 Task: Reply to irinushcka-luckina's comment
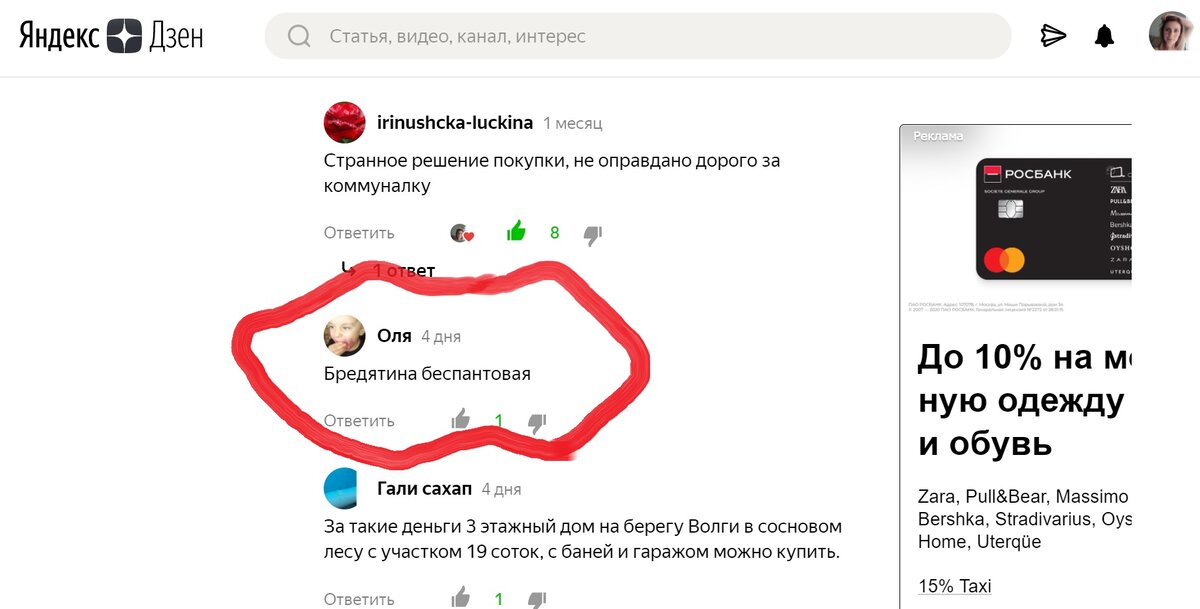(x=359, y=233)
